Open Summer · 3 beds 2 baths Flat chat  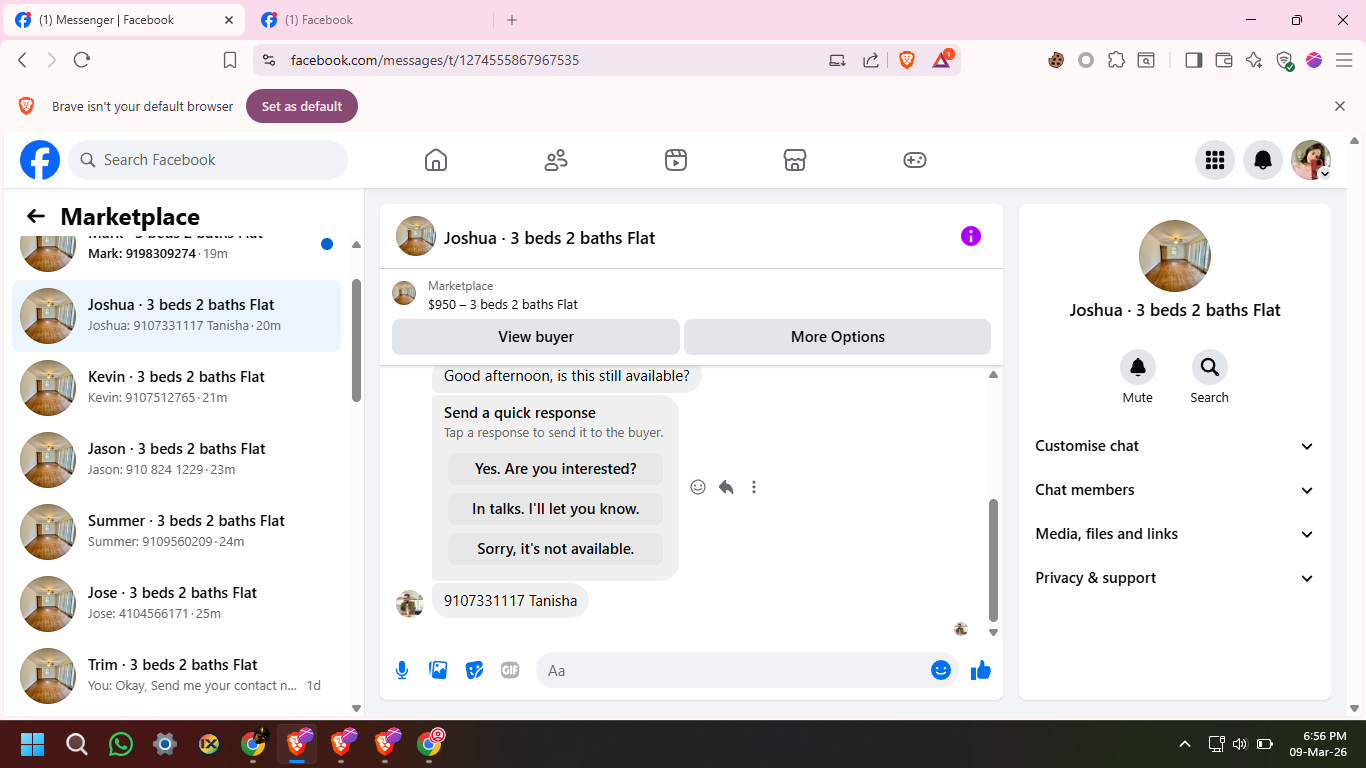[x=176, y=532]
